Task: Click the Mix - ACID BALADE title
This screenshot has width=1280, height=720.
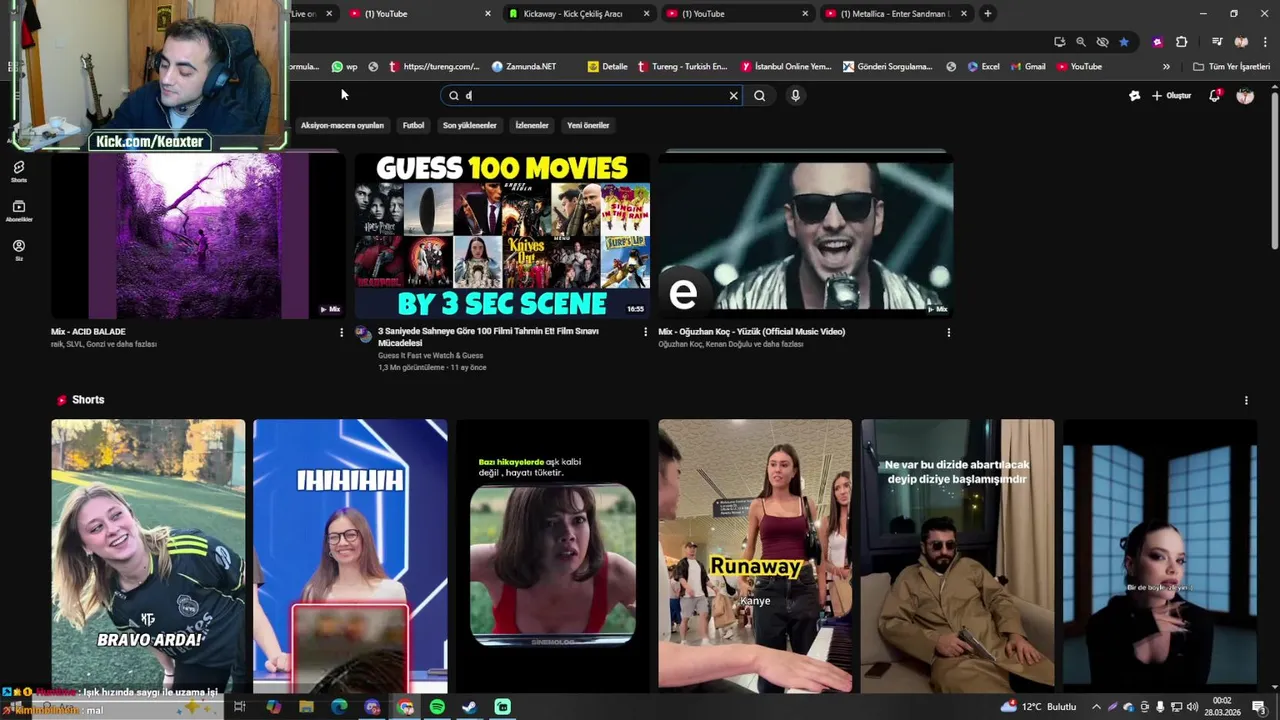Action: click(88, 332)
